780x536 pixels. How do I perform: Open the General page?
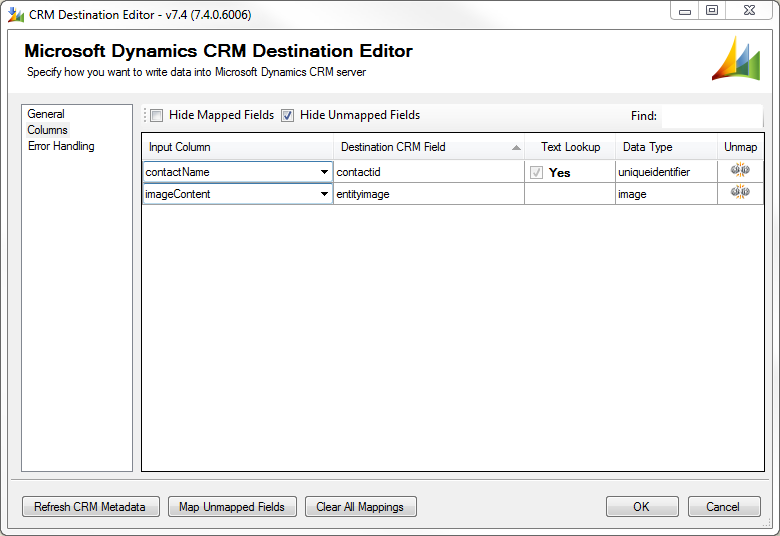[x=46, y=113]
